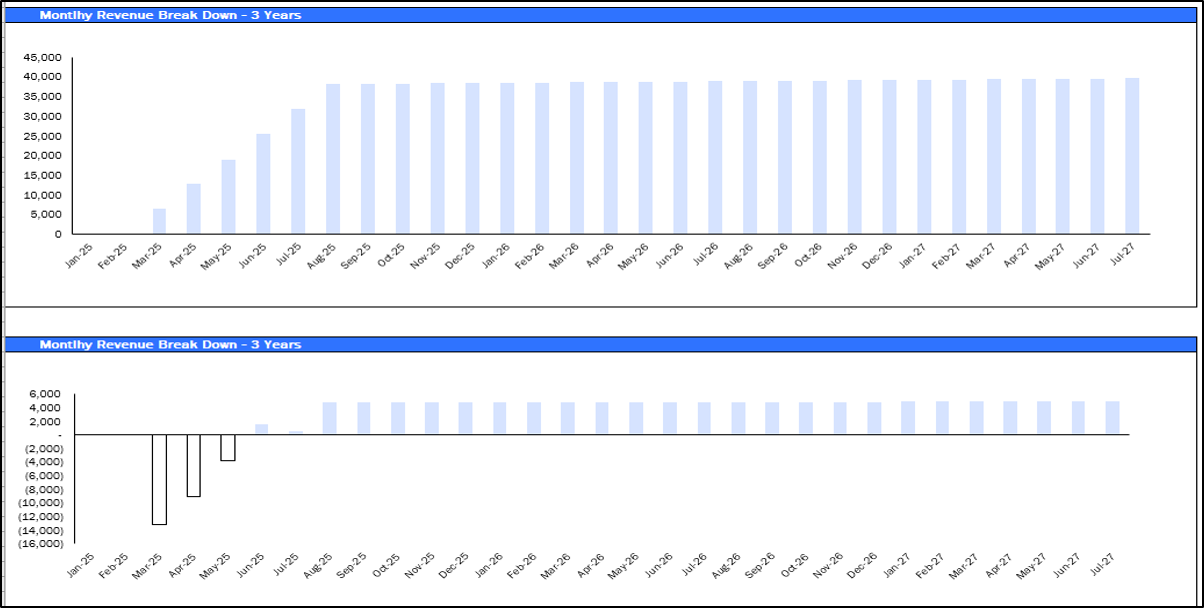This screenshot has width=1204, height=608.
Task: Select the negative May-25 bar in bottom chart
Action: point(228,447)
